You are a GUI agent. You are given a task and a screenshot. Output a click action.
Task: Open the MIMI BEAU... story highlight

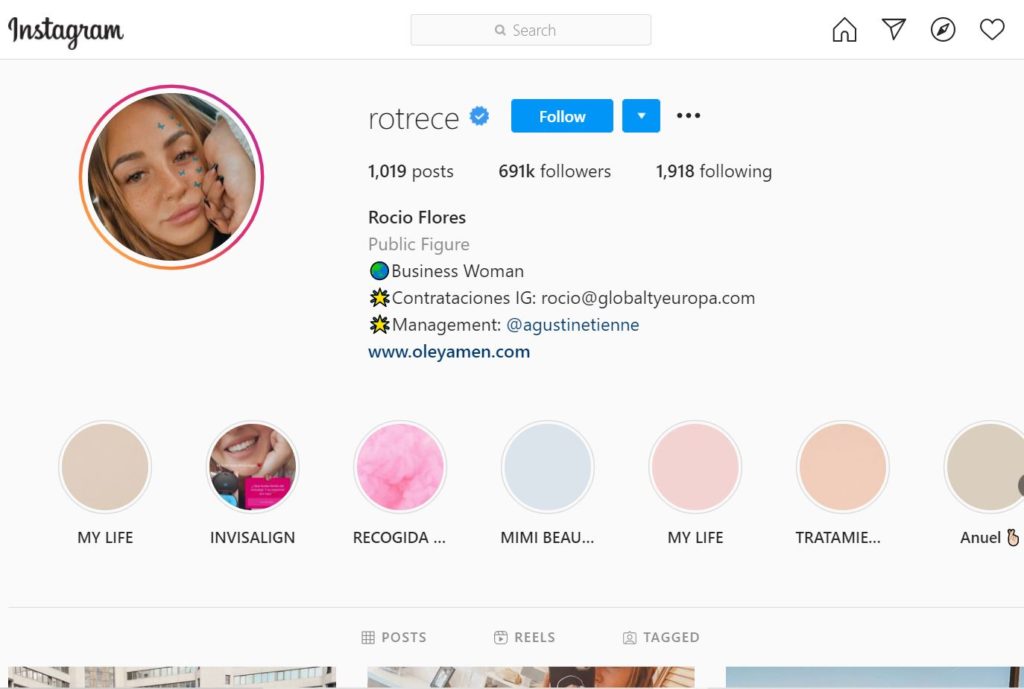coord(547,483)
